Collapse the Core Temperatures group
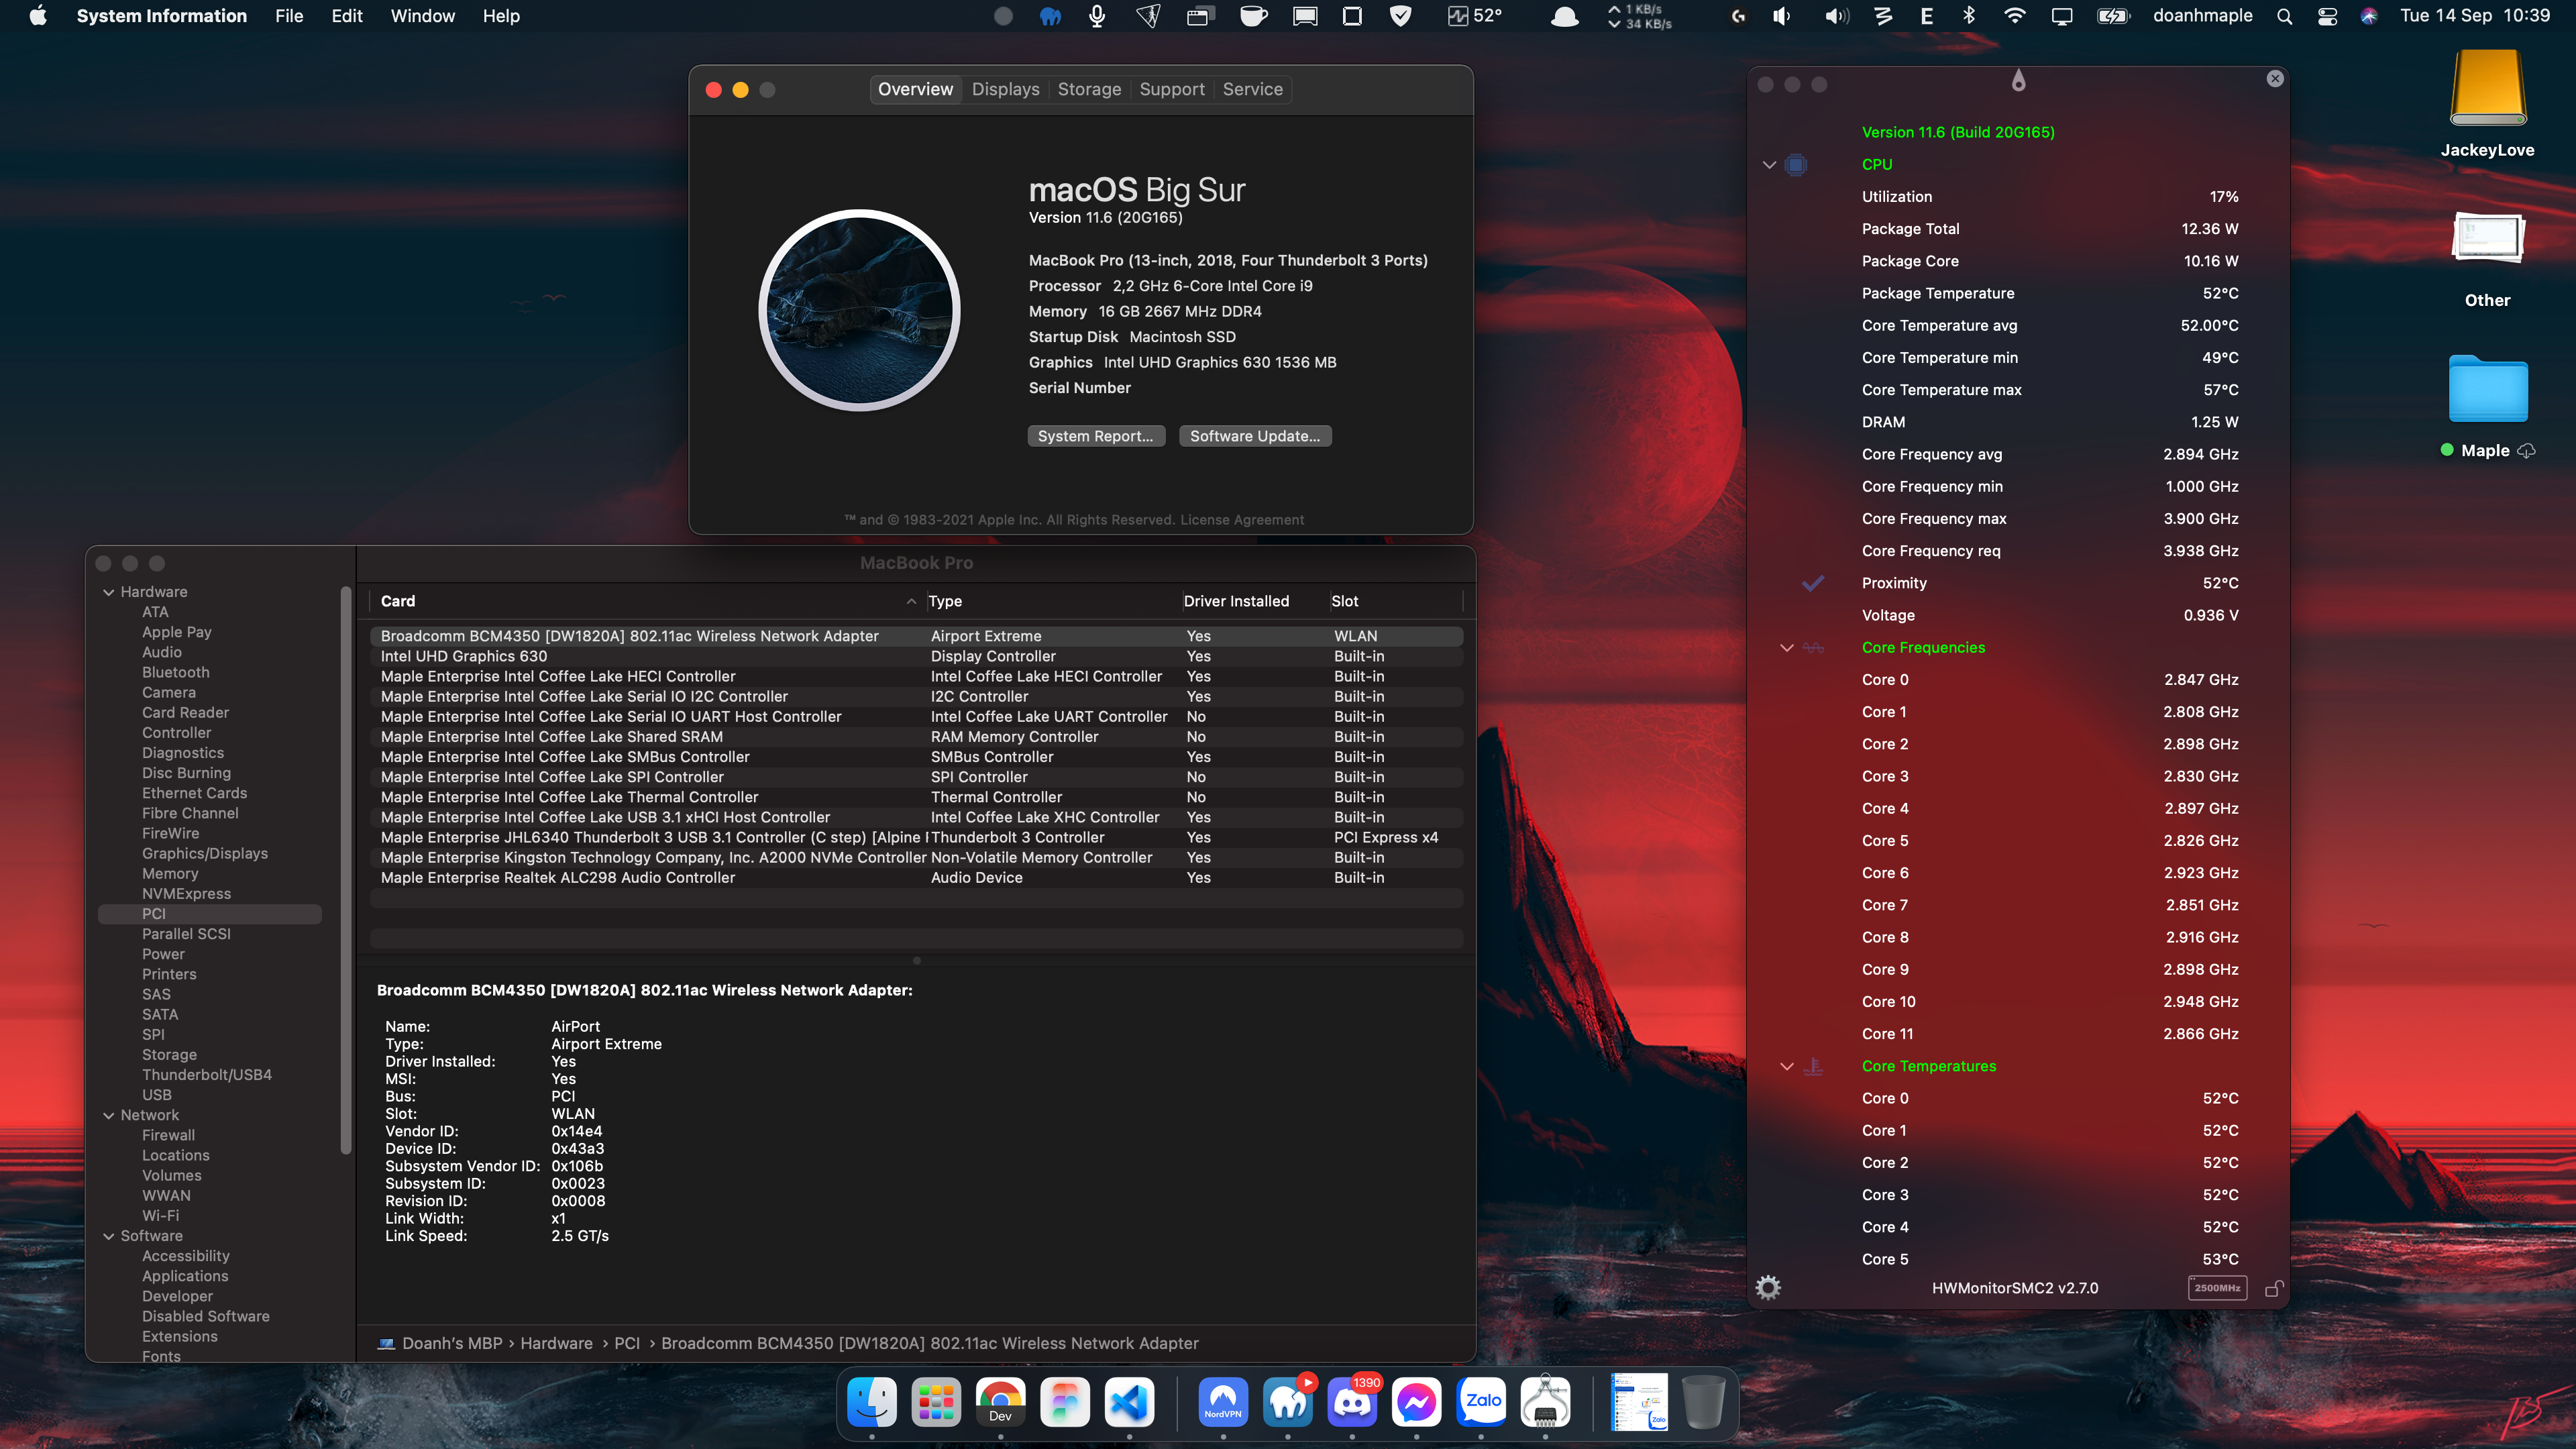 click(x=1787, y=1067)
